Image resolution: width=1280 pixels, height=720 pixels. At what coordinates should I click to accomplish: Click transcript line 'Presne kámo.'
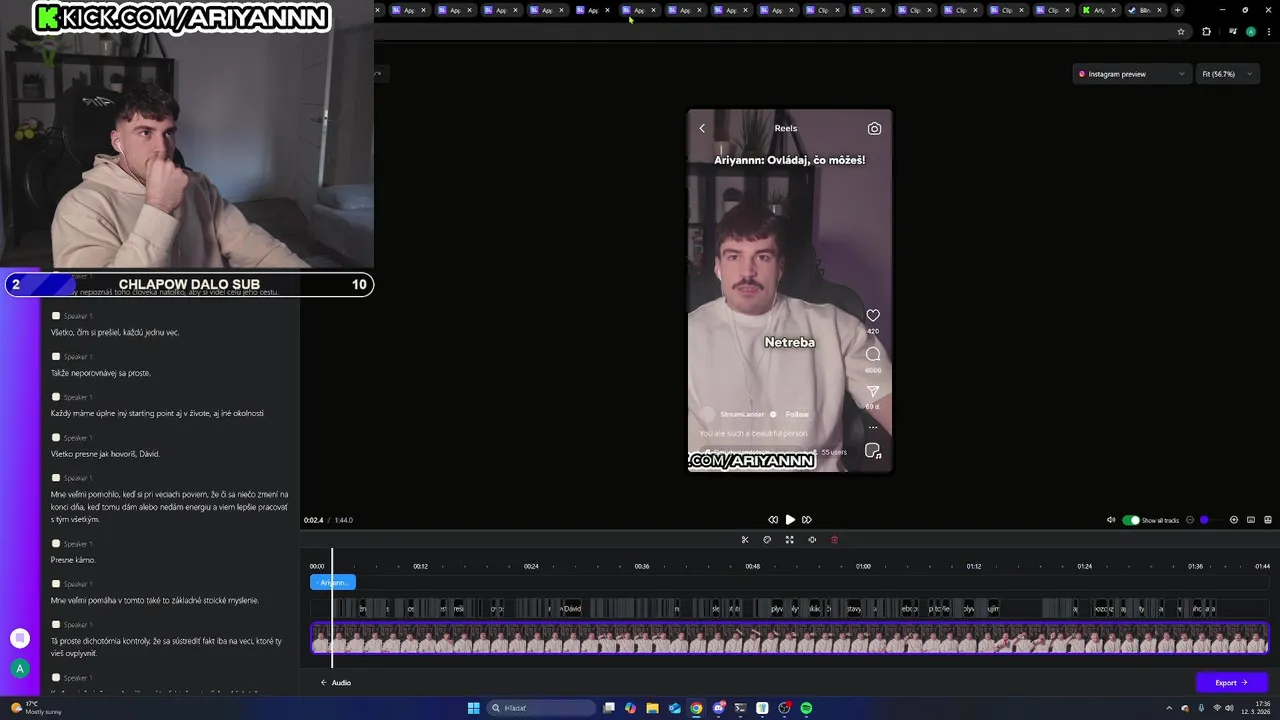[x=73, y=560]
